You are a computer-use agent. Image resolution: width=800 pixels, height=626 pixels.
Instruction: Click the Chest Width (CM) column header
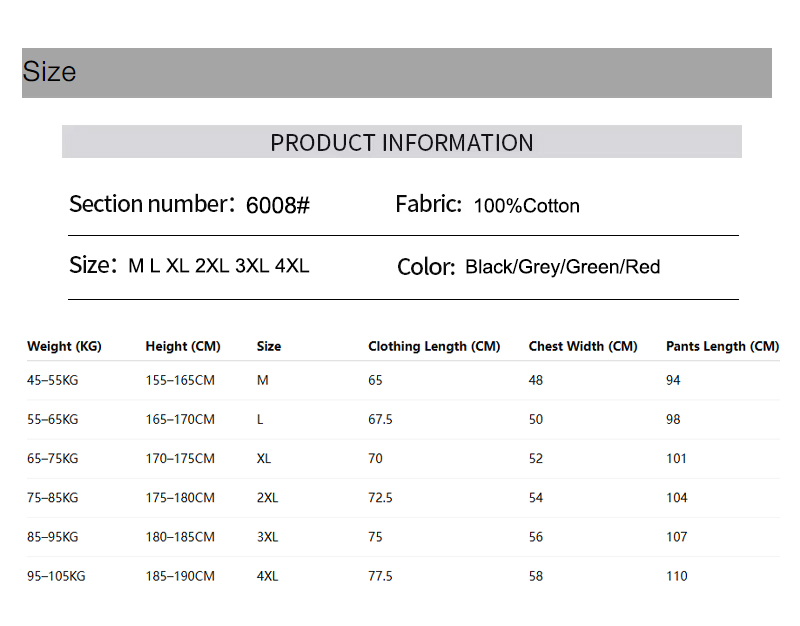click(x=582, y=346)
